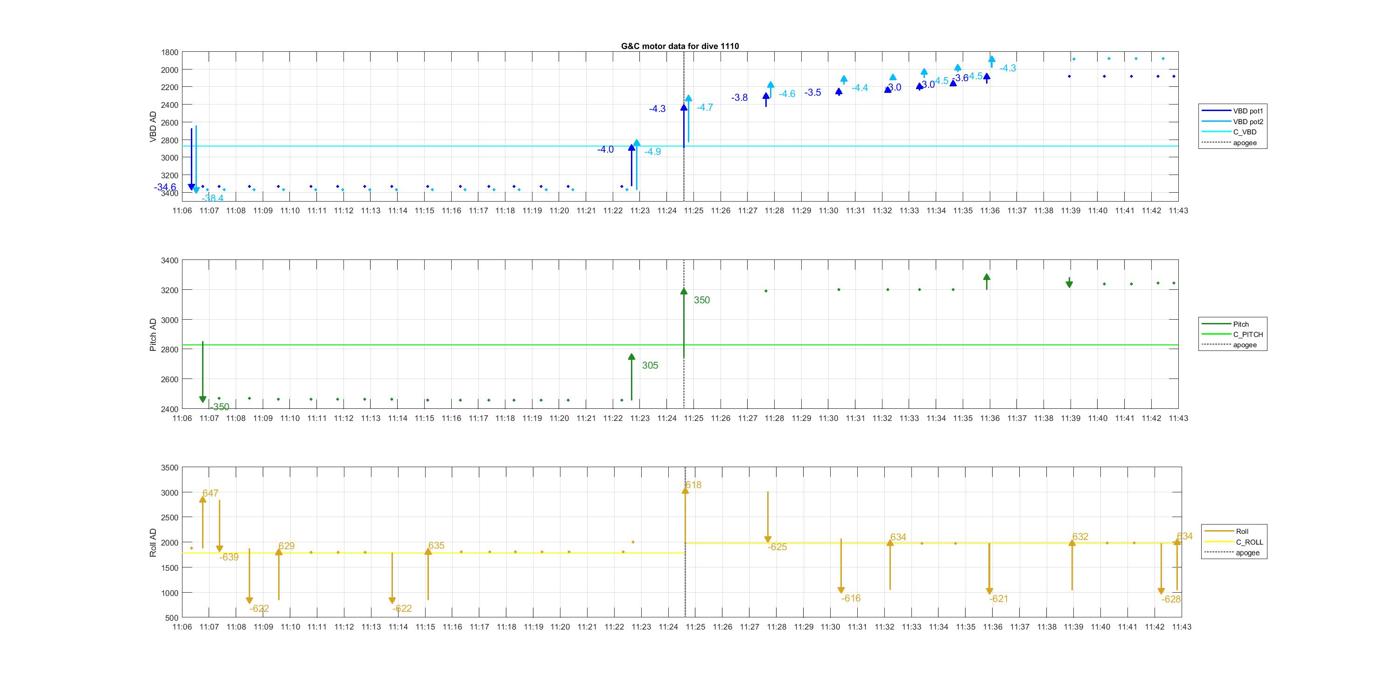Click the '647' roll data label
Viewport: 1400px width, 693px height.
[x=210, y=493]
